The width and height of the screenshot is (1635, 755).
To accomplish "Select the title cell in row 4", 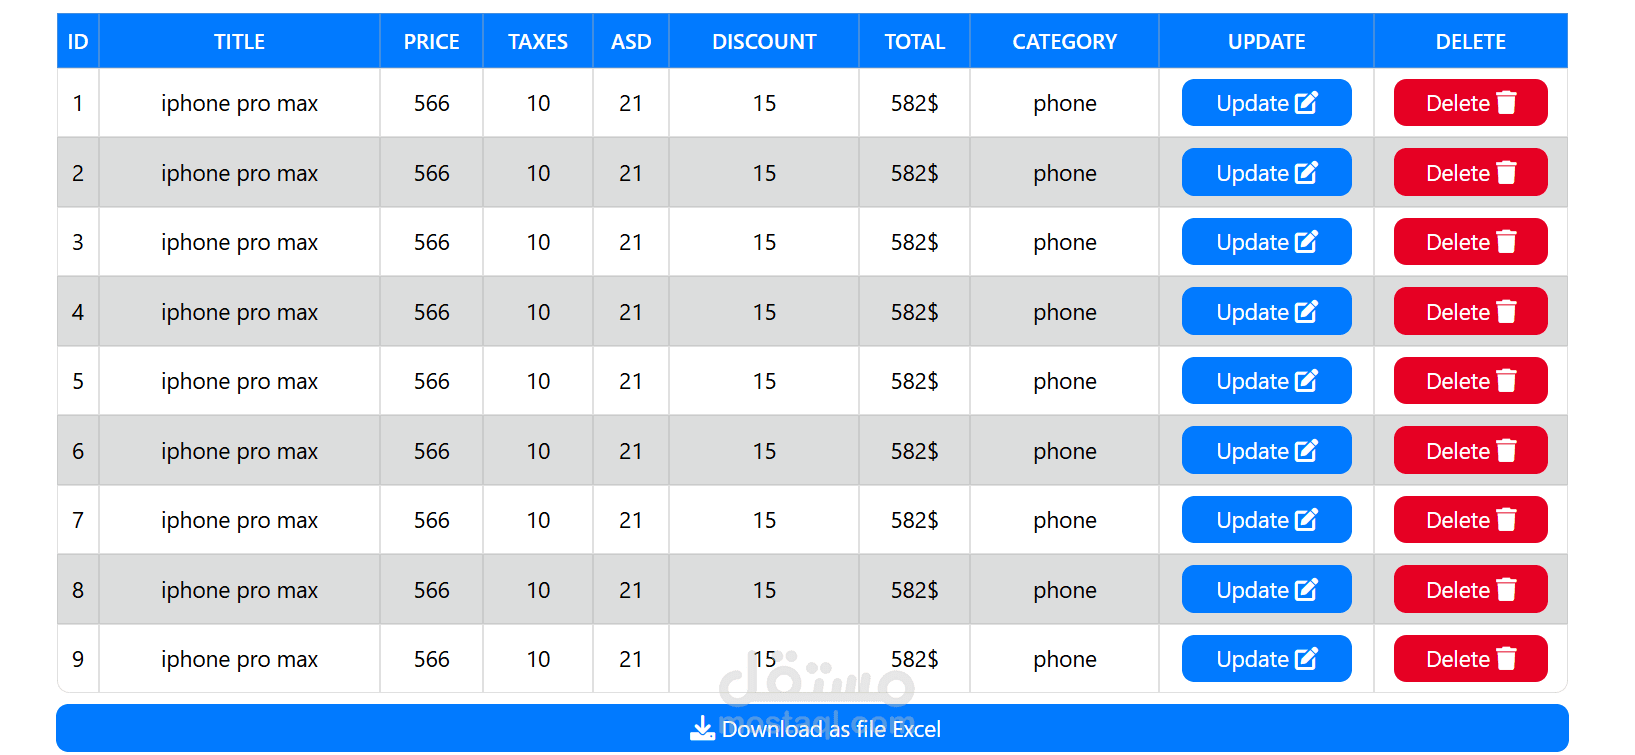I will pos(239,312).
